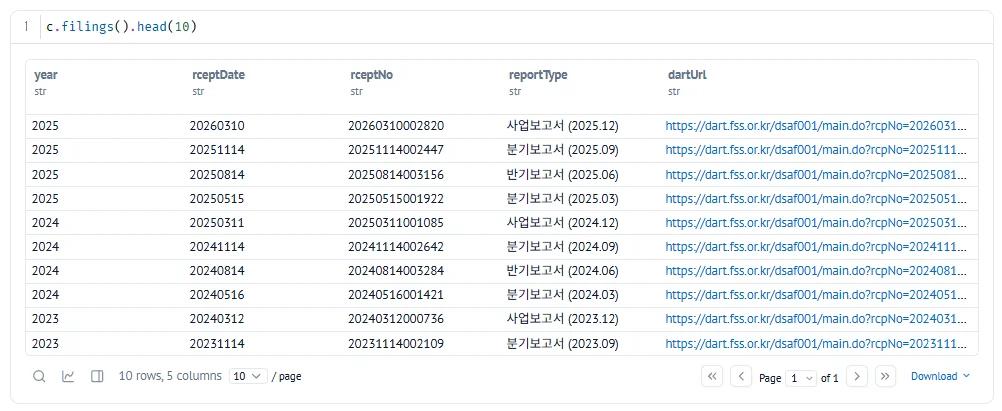Select rceptDate cell 20251114
Image resolution: width=1002 pixels, height=411 pixels.
click(x=217, y=150)
